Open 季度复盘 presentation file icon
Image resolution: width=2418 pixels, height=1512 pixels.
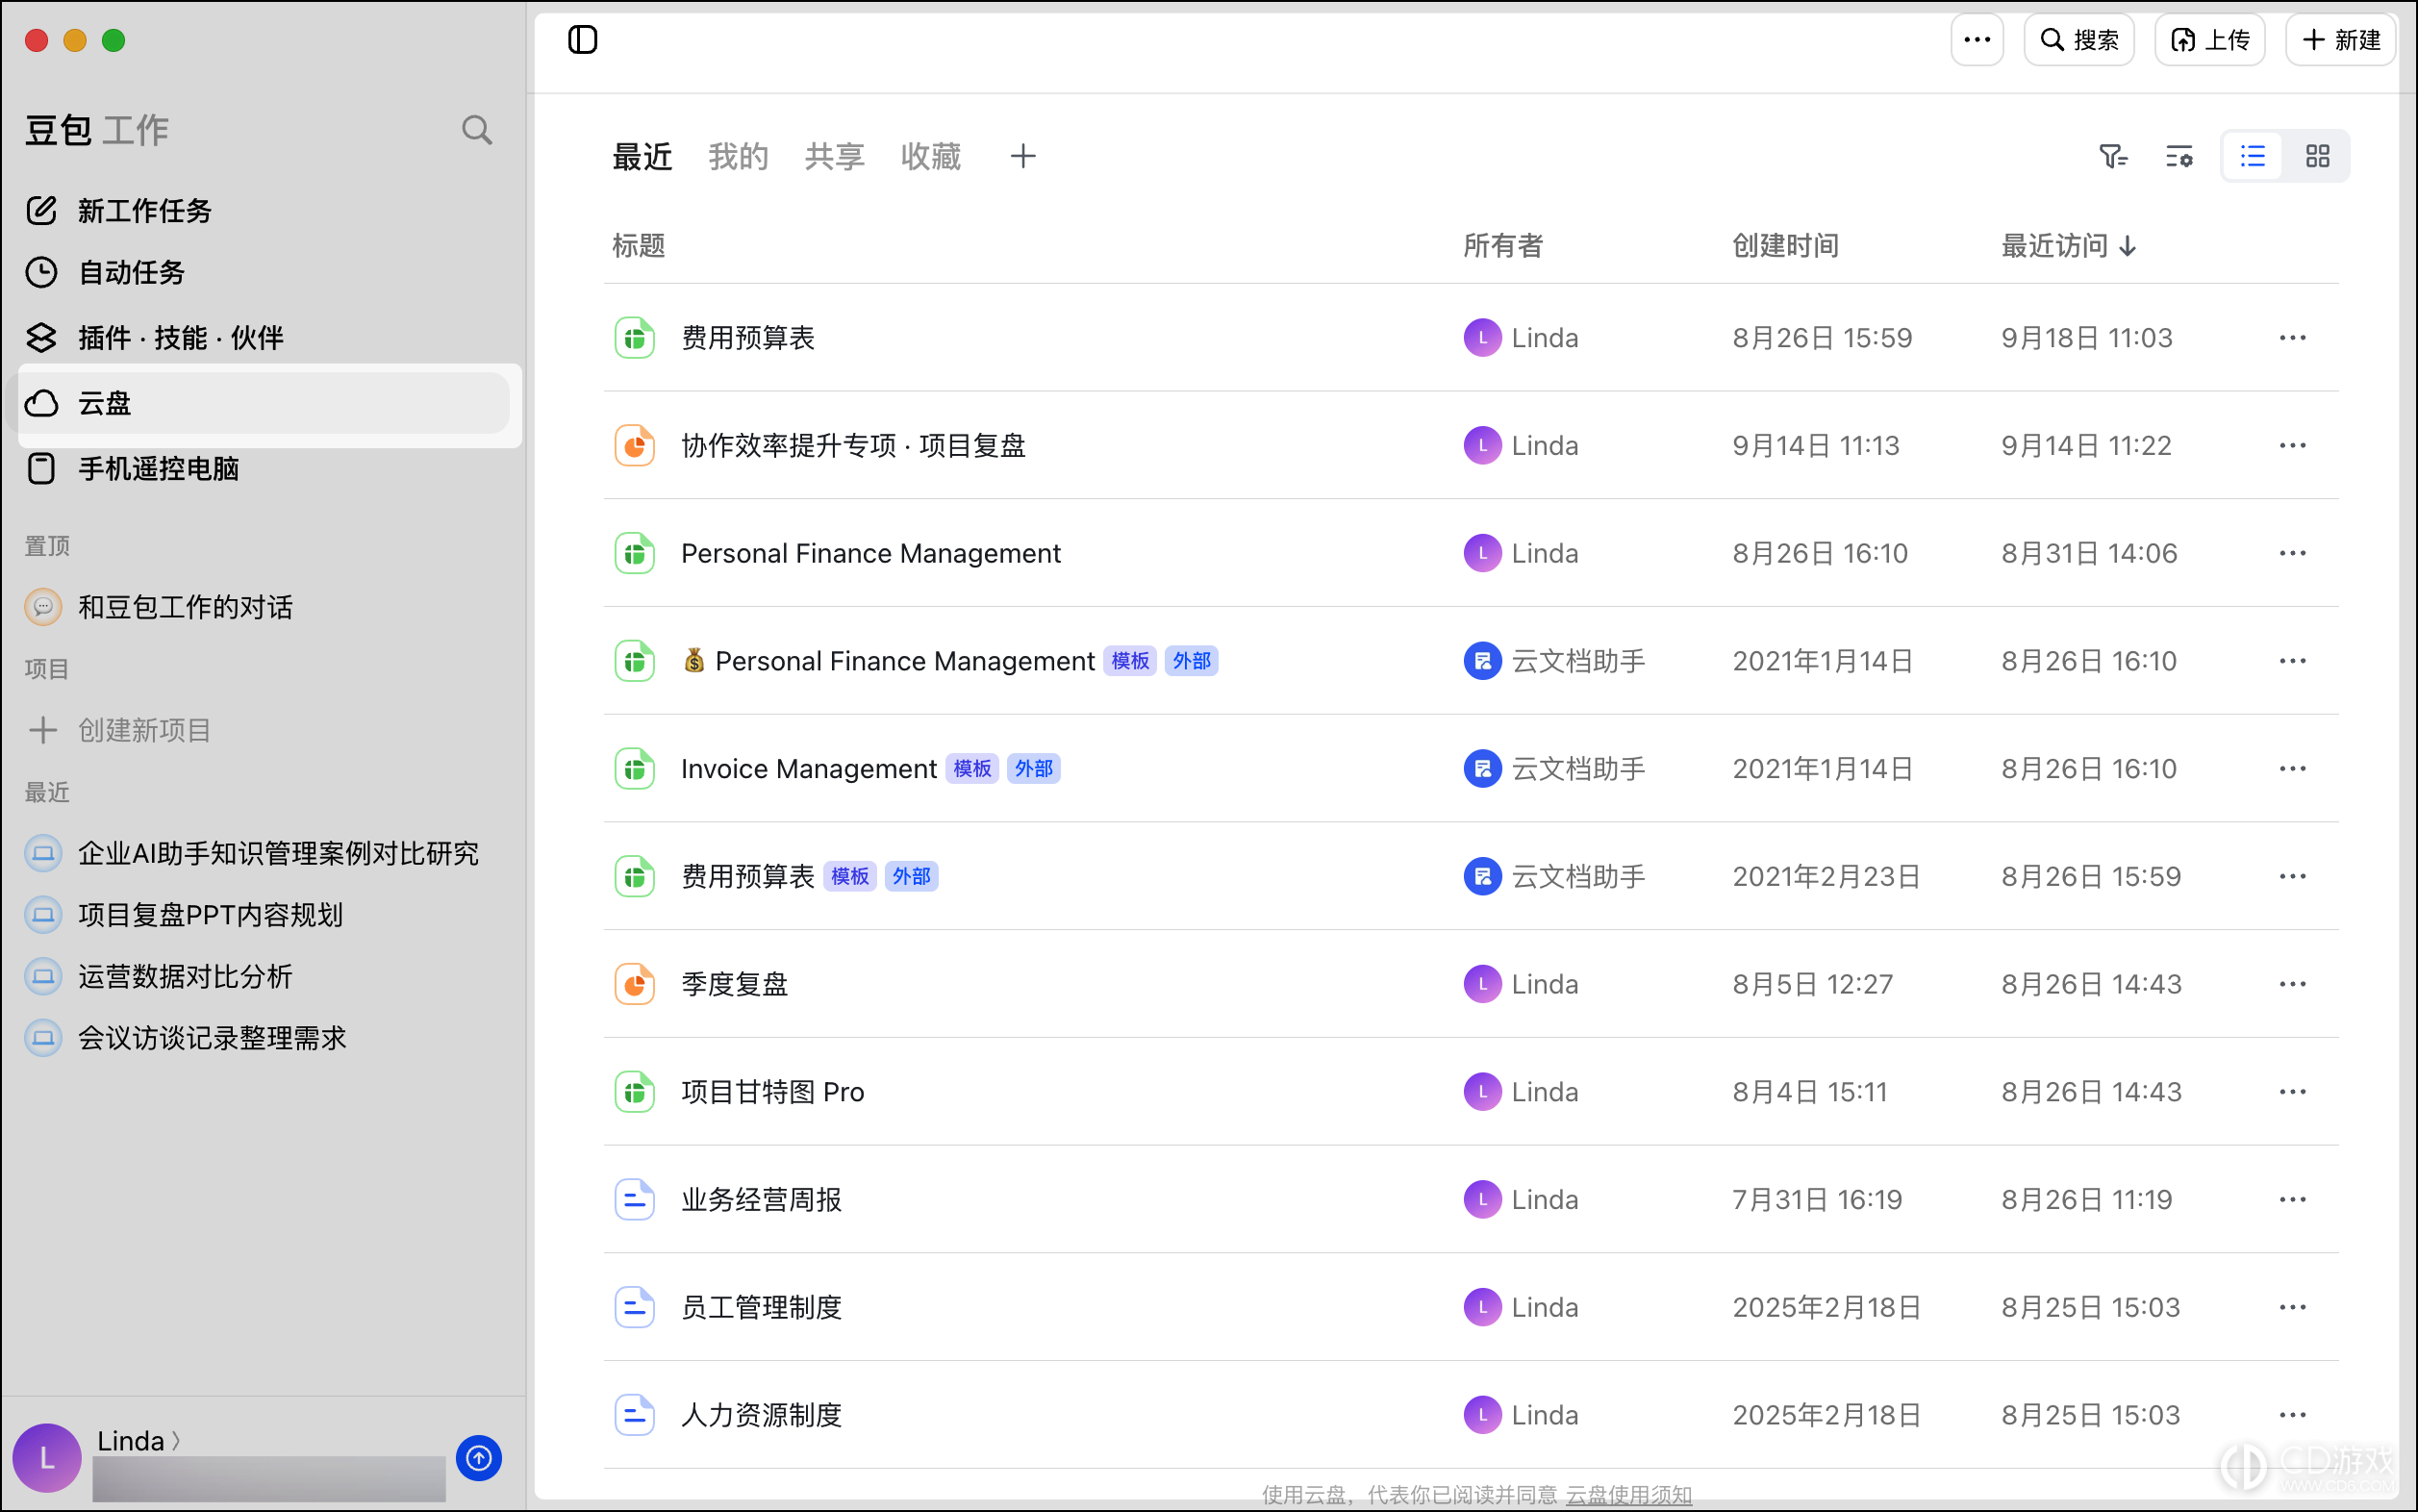point(634,984)
